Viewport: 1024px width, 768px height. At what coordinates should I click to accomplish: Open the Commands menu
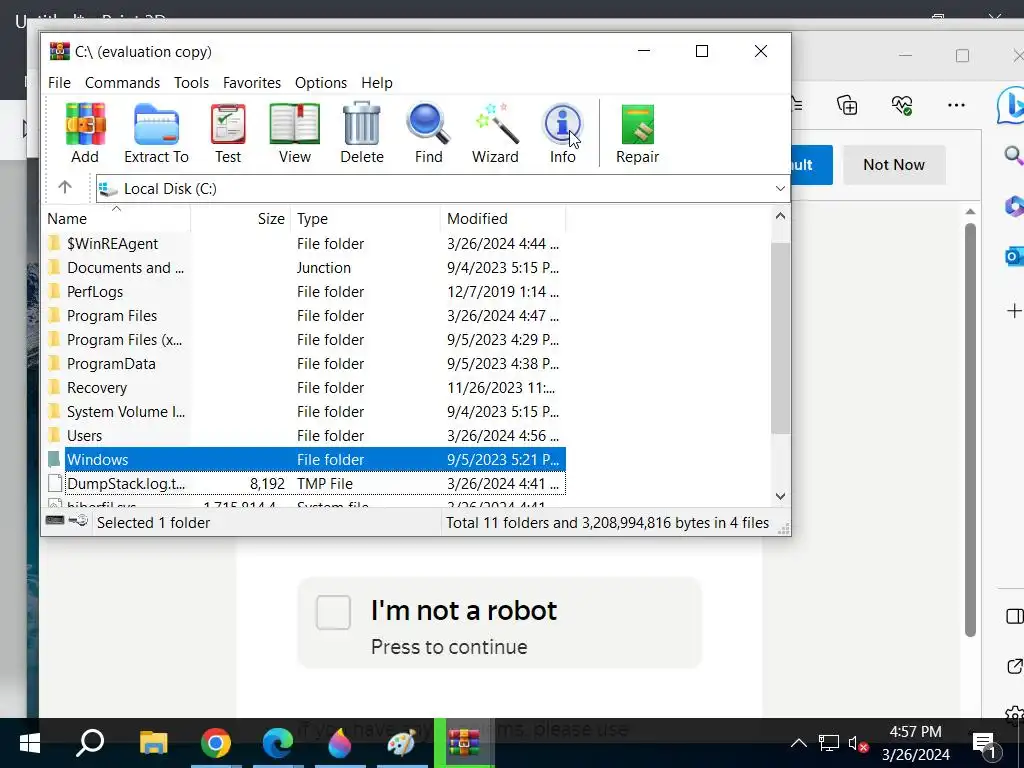click(122, 83)
